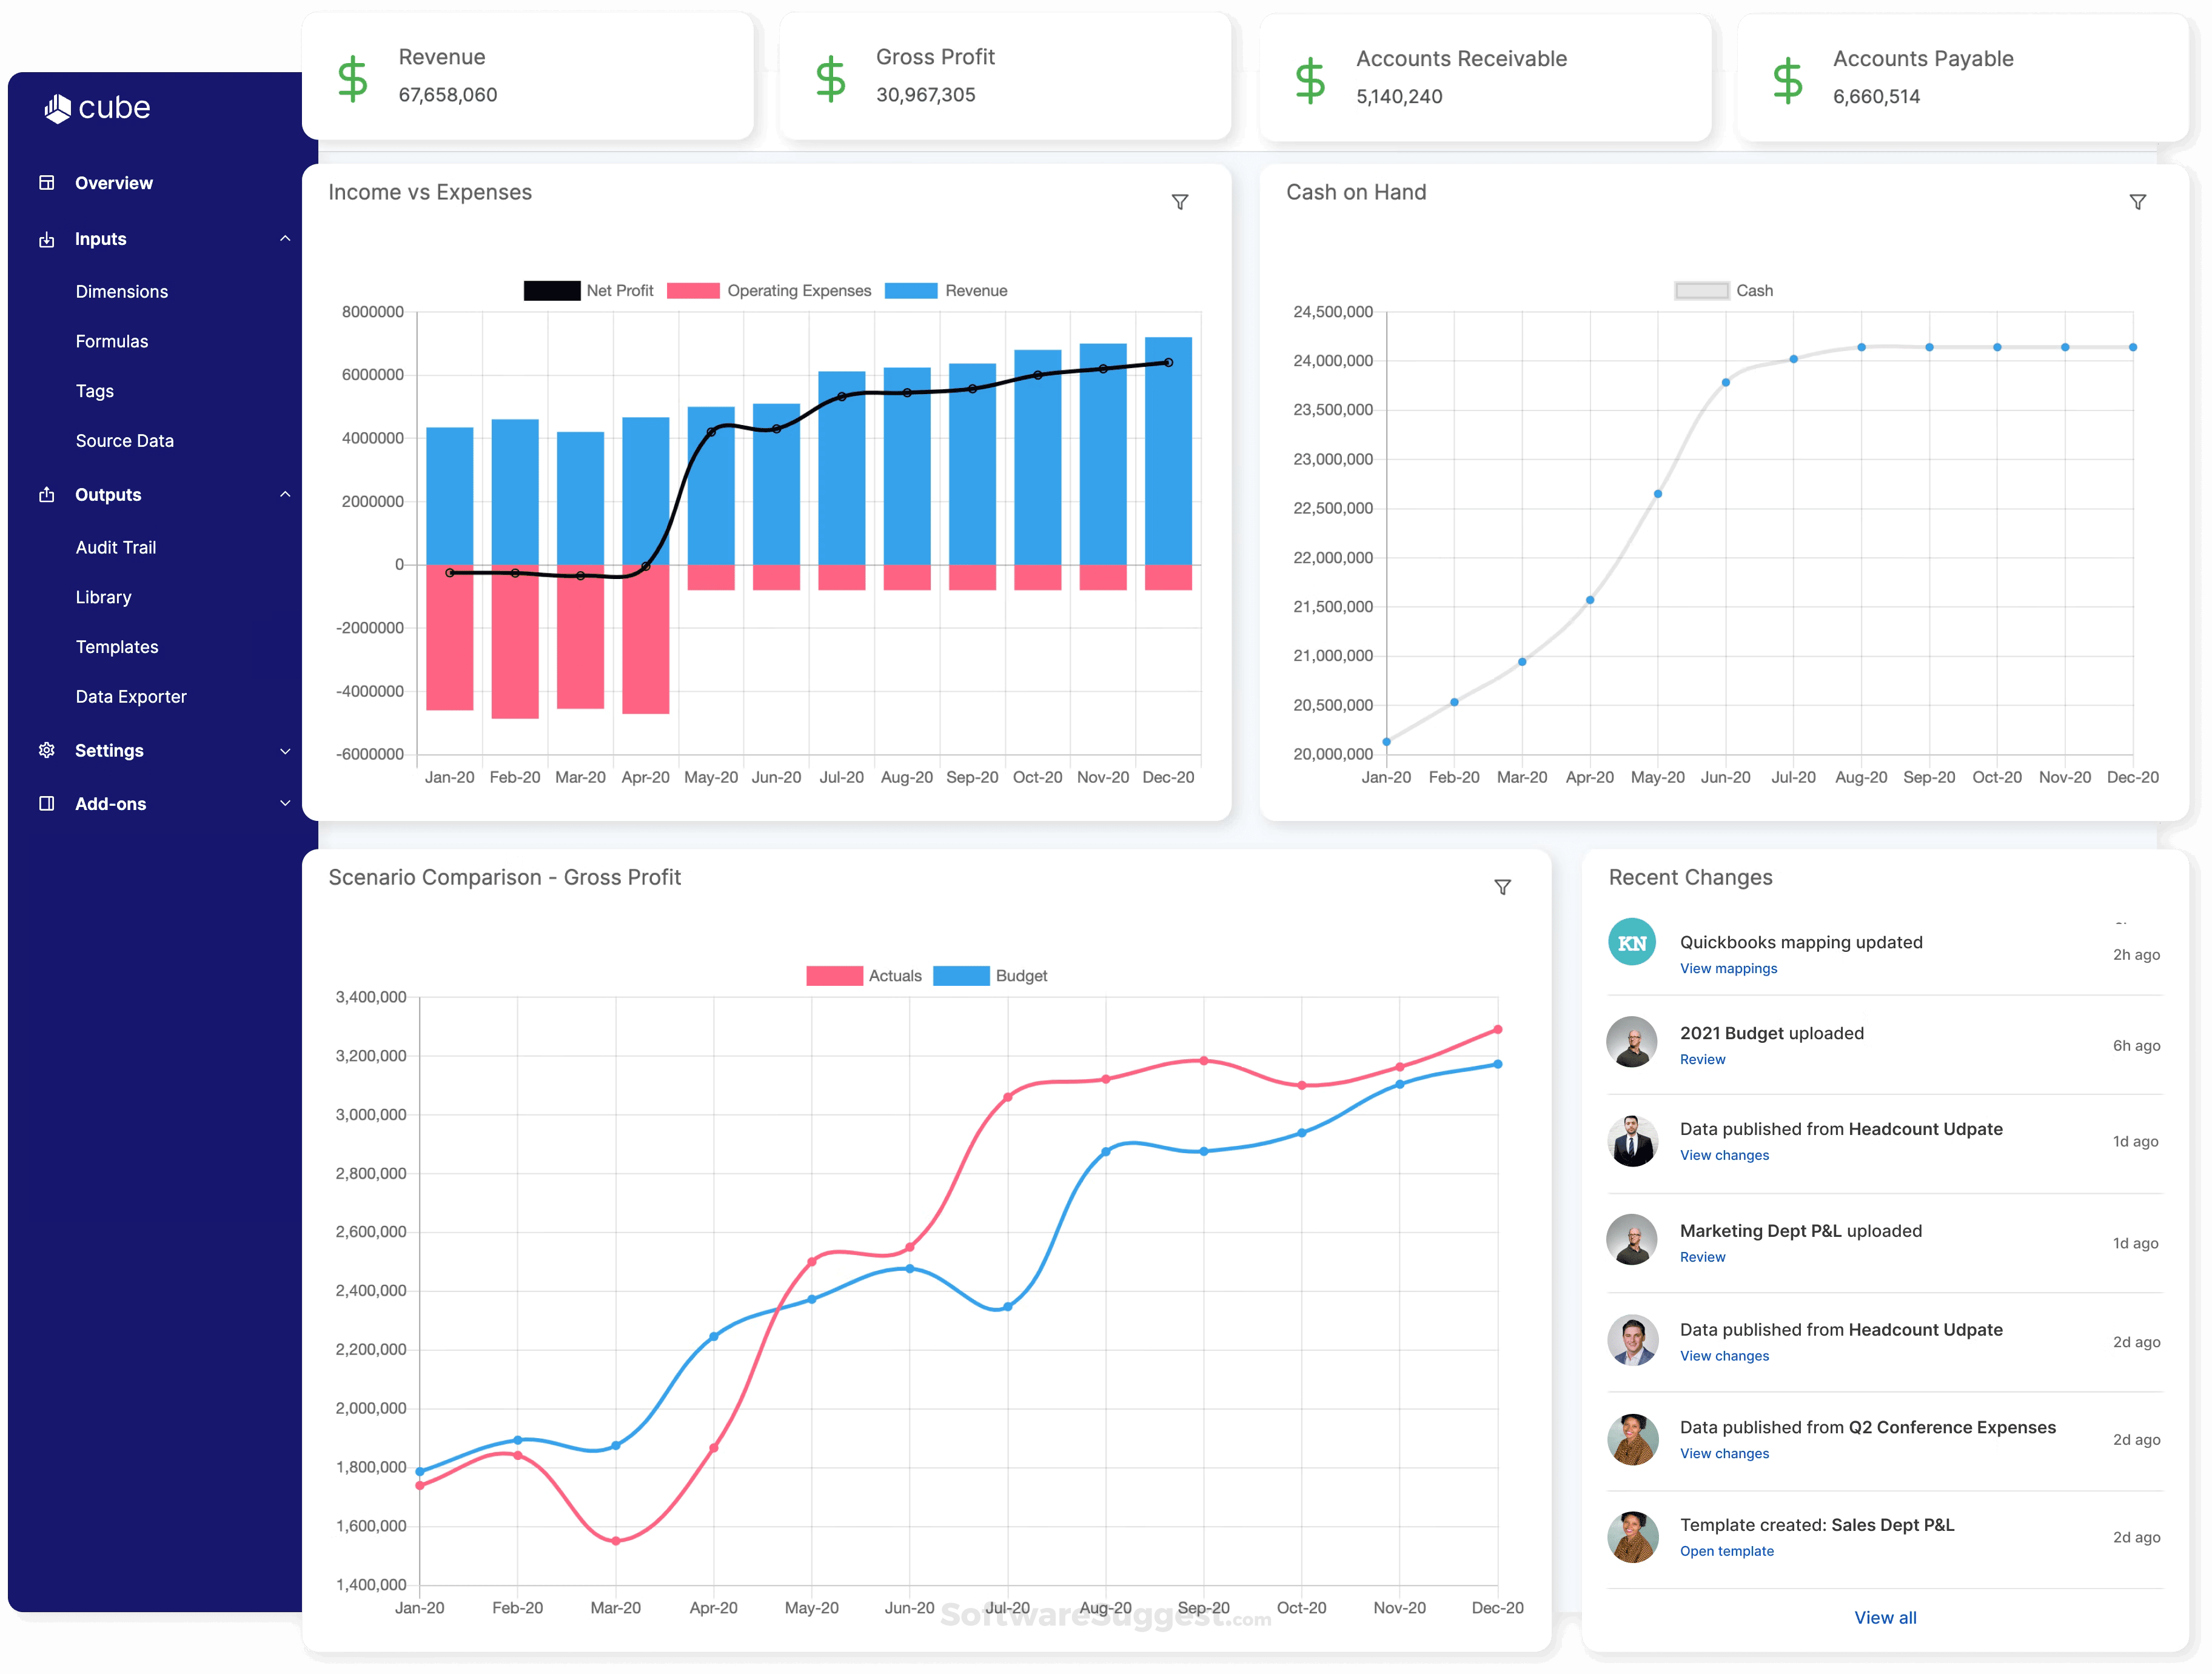Open the Cash on Hand filter funnel
The width and height of the screenshot is (2212, 1674).
[2137, 202]
